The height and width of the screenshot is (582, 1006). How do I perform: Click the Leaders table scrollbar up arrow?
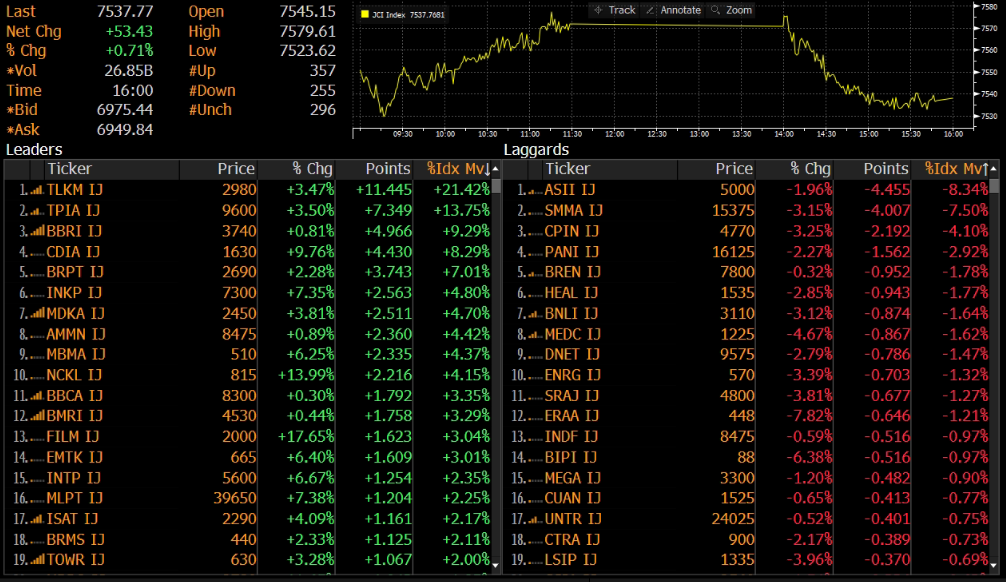(495, 169)
